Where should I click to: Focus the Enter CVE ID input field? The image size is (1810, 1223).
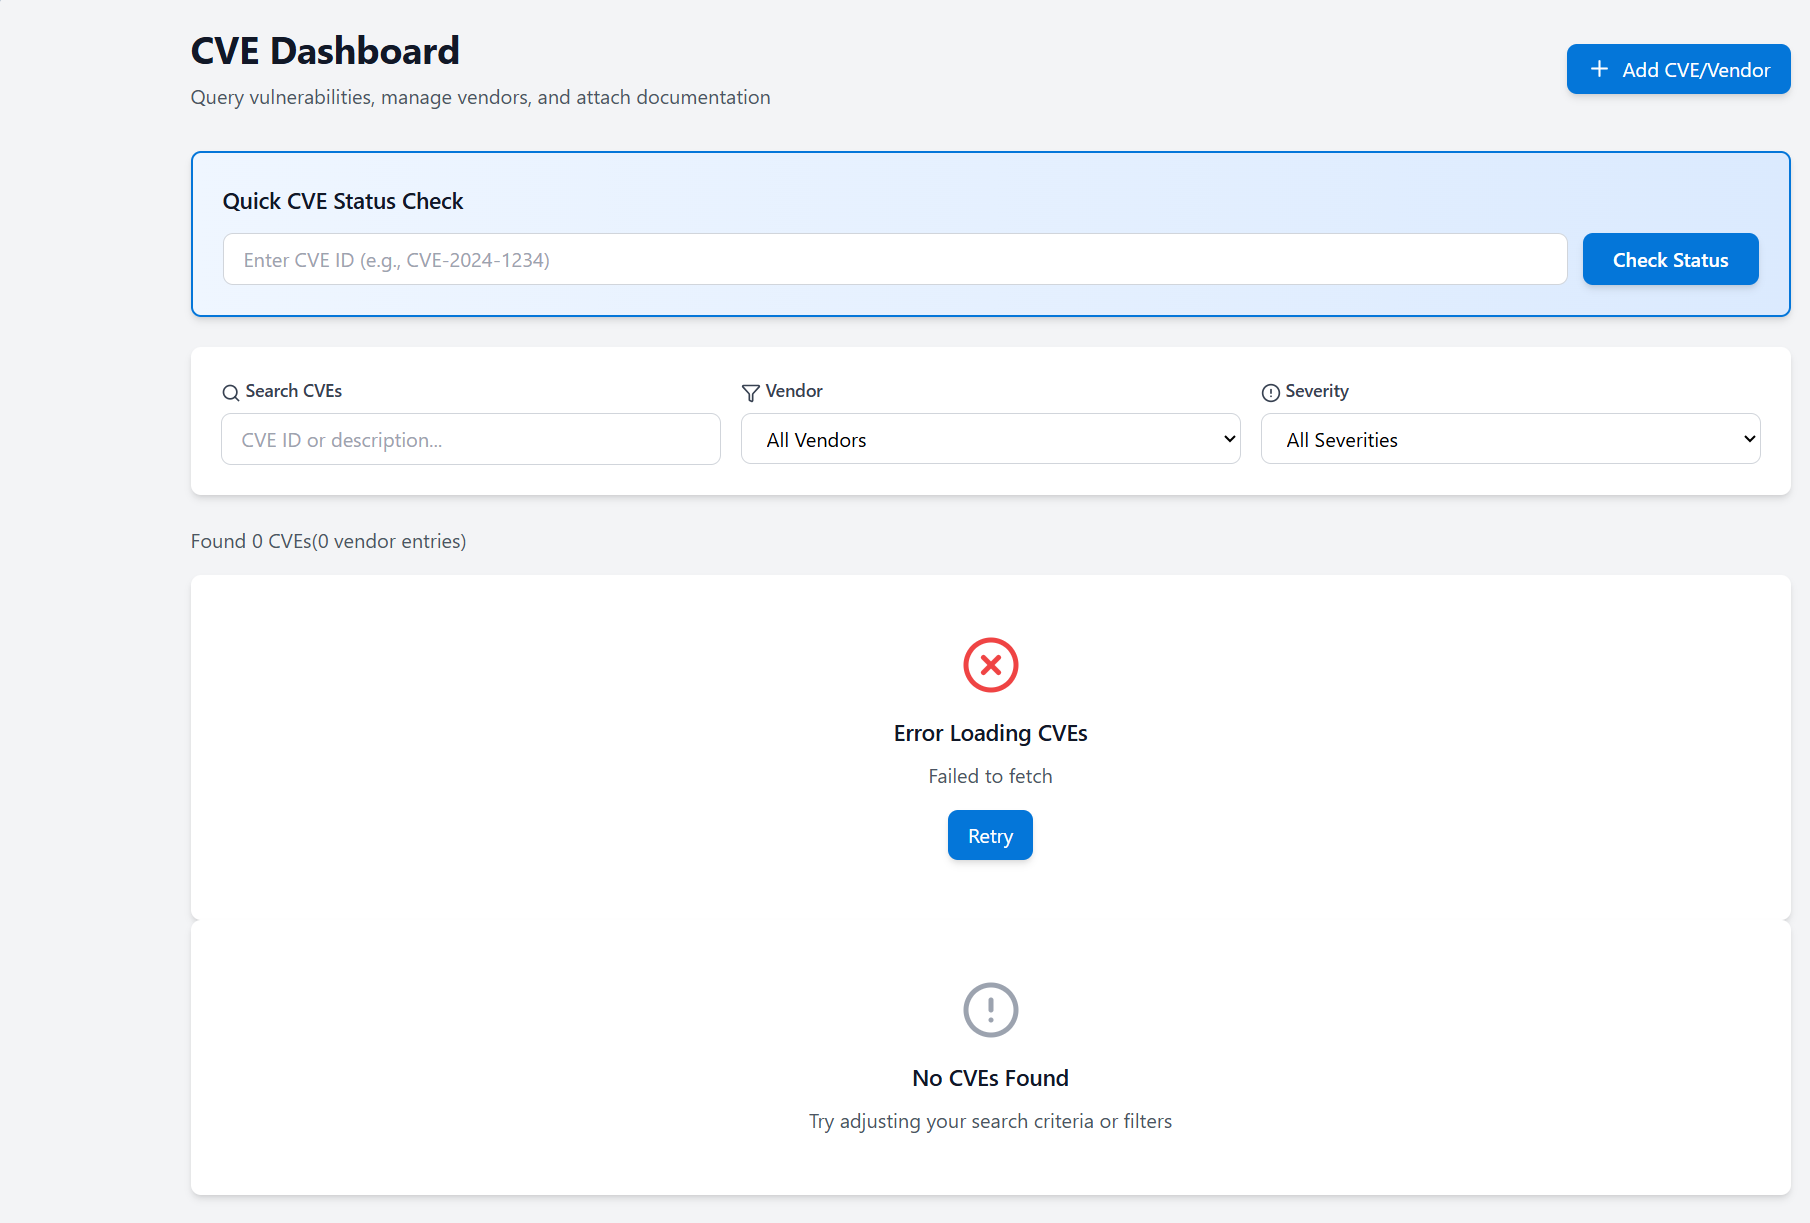click(x=894, y=260)
